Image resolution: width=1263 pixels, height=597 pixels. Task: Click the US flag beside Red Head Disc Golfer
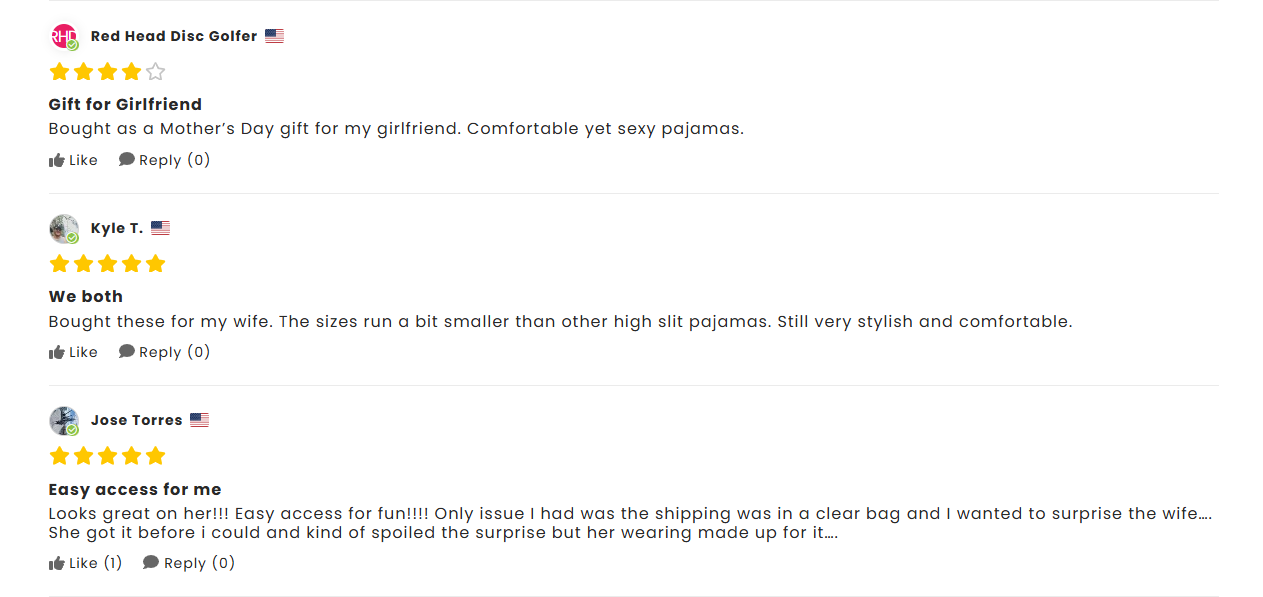[x=274, y=36]
